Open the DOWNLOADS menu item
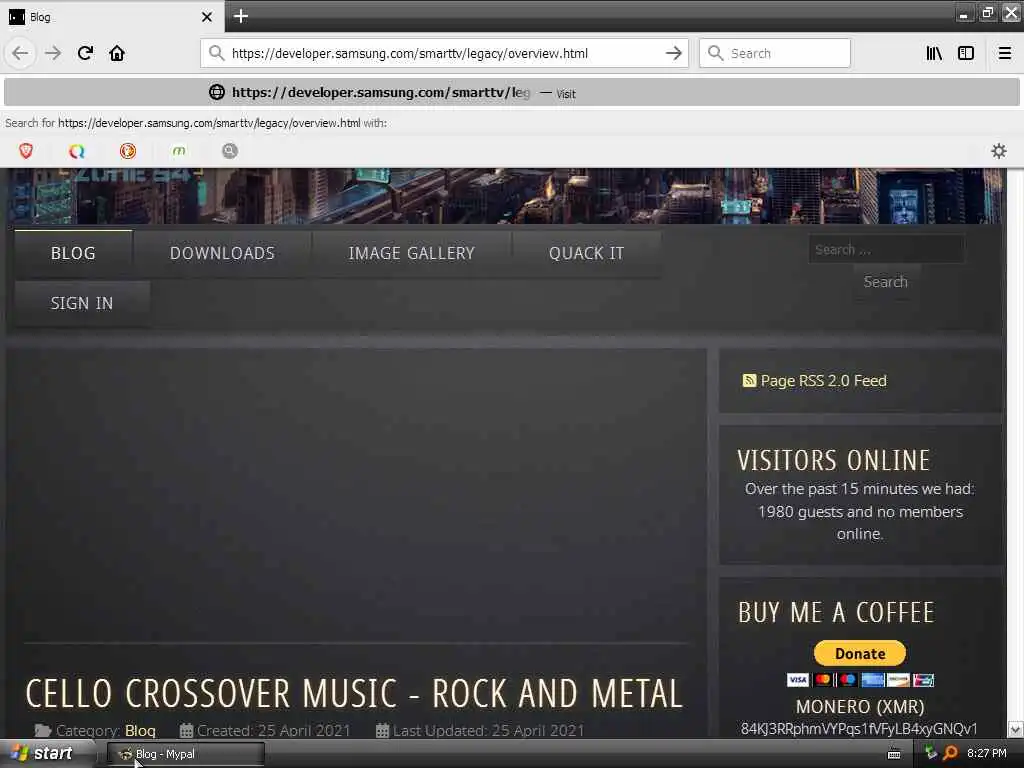The height and width of the screenshot is (768, 1024). click(x=222, y=253)
